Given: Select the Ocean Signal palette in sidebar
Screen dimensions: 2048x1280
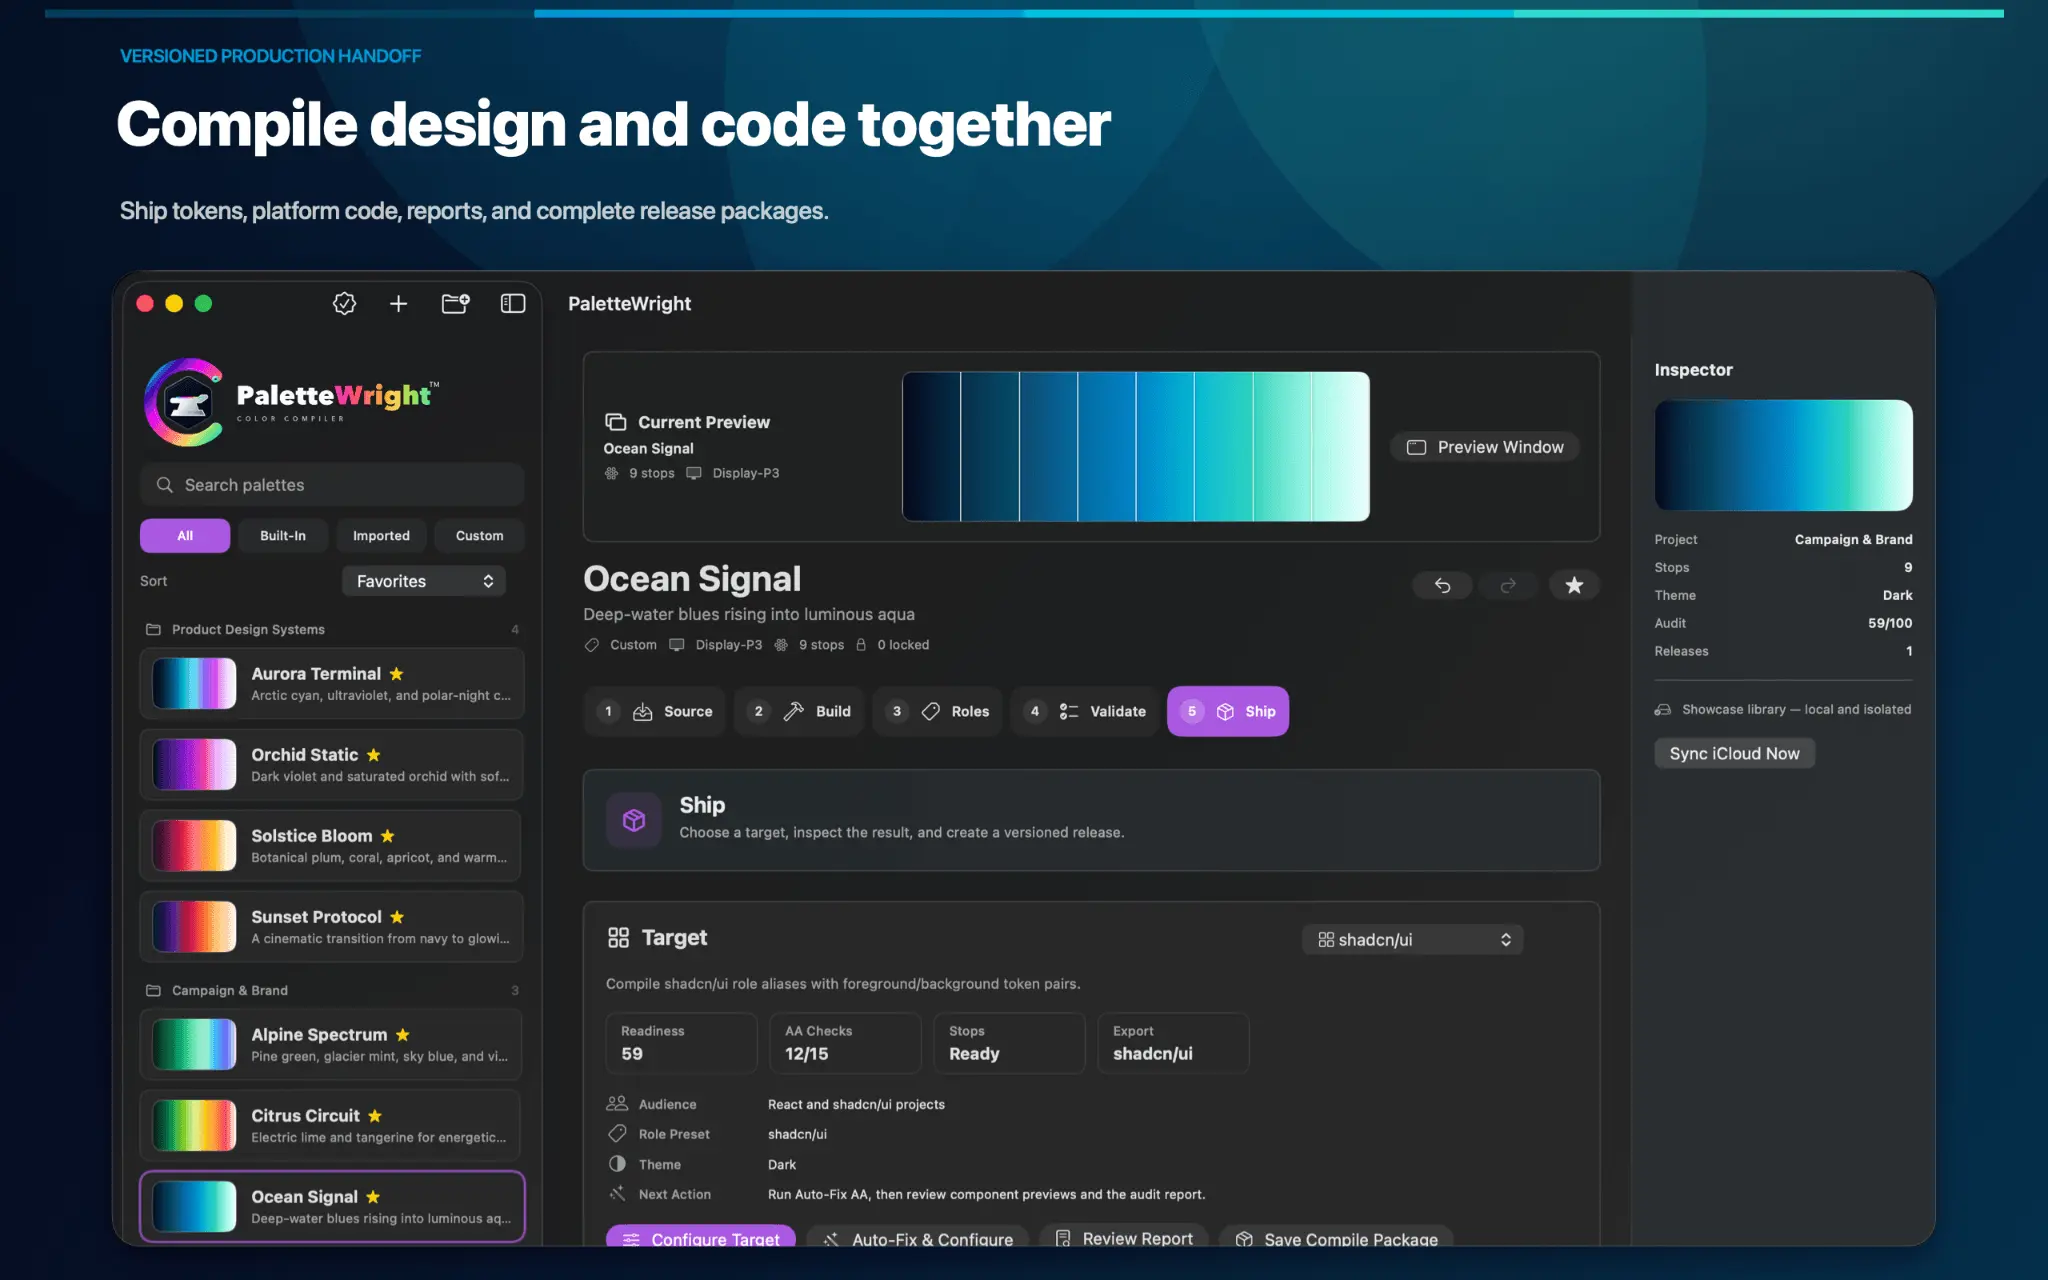Looking at the screenshot, I should pos(332,1206).
